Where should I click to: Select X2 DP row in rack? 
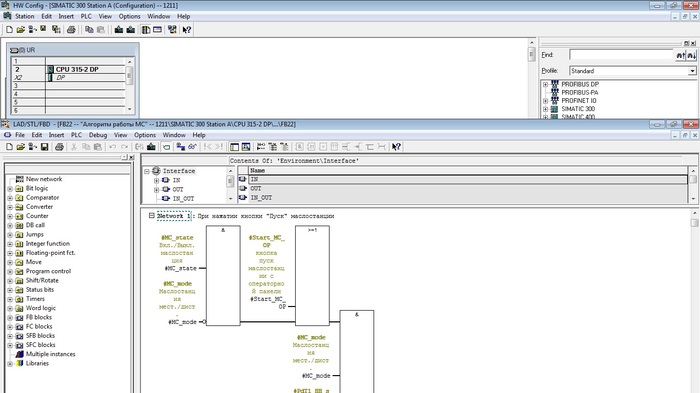click(x=69, y=78)
